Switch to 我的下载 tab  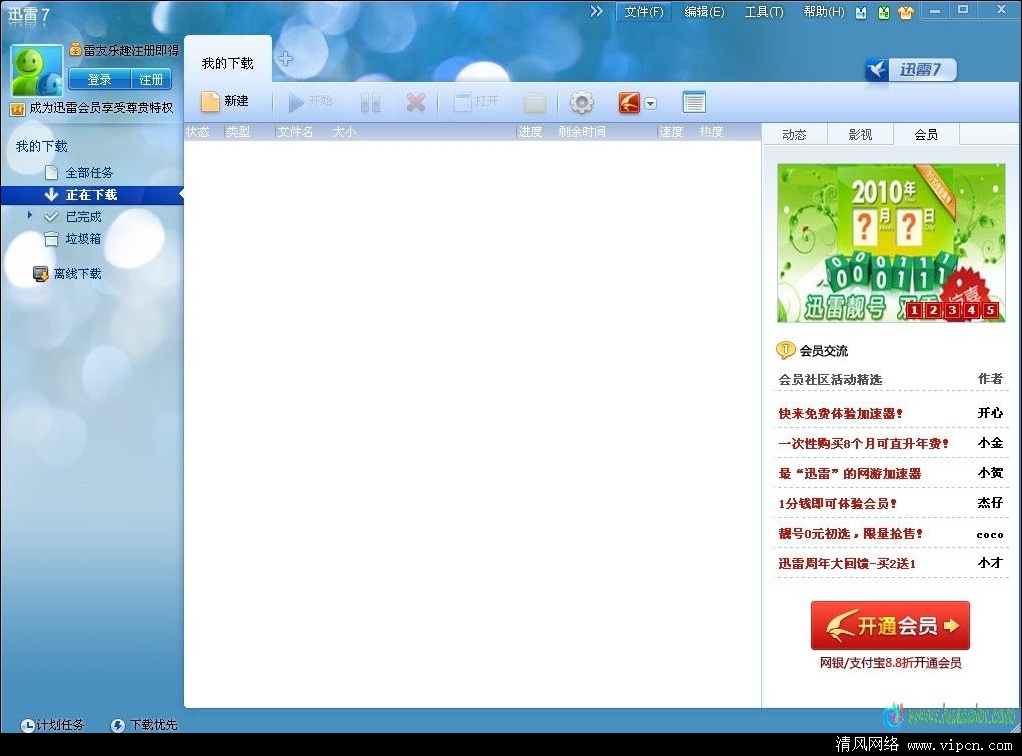click(x=227, y=63)
